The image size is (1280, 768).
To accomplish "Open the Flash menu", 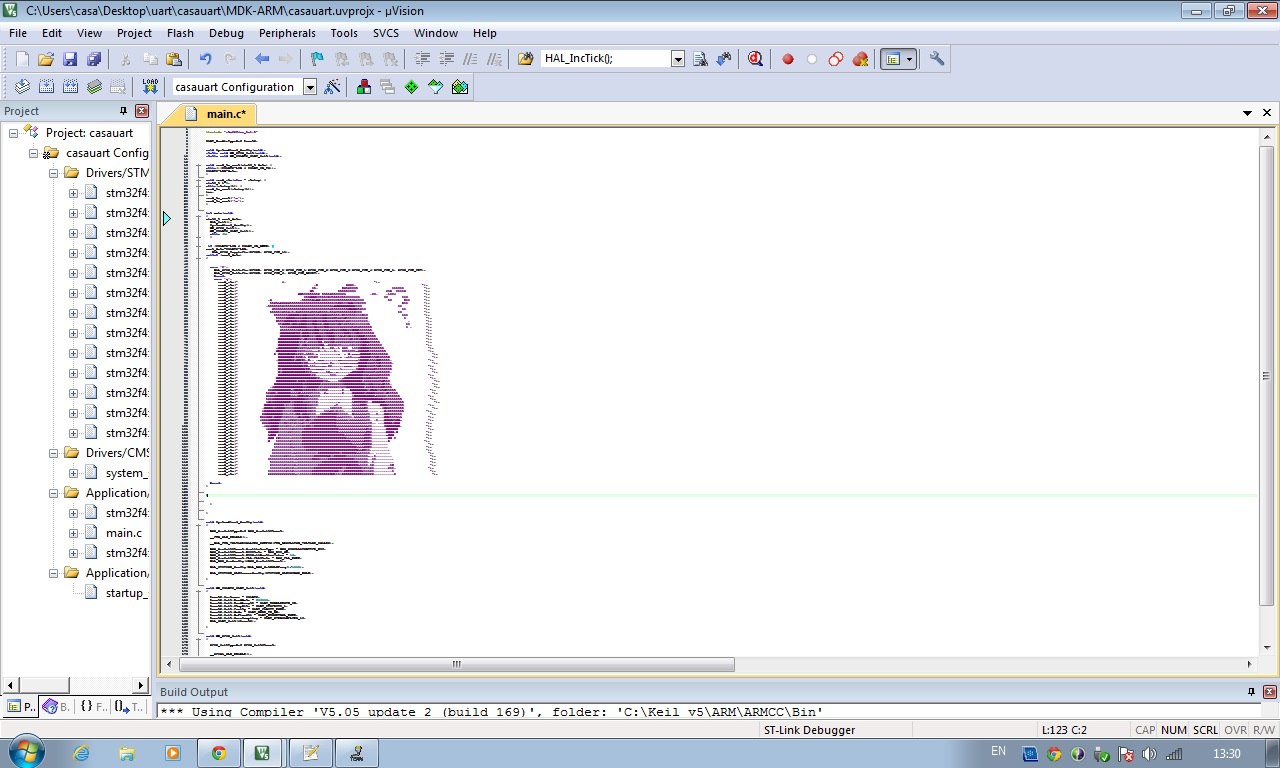I will tap(180, 33).
